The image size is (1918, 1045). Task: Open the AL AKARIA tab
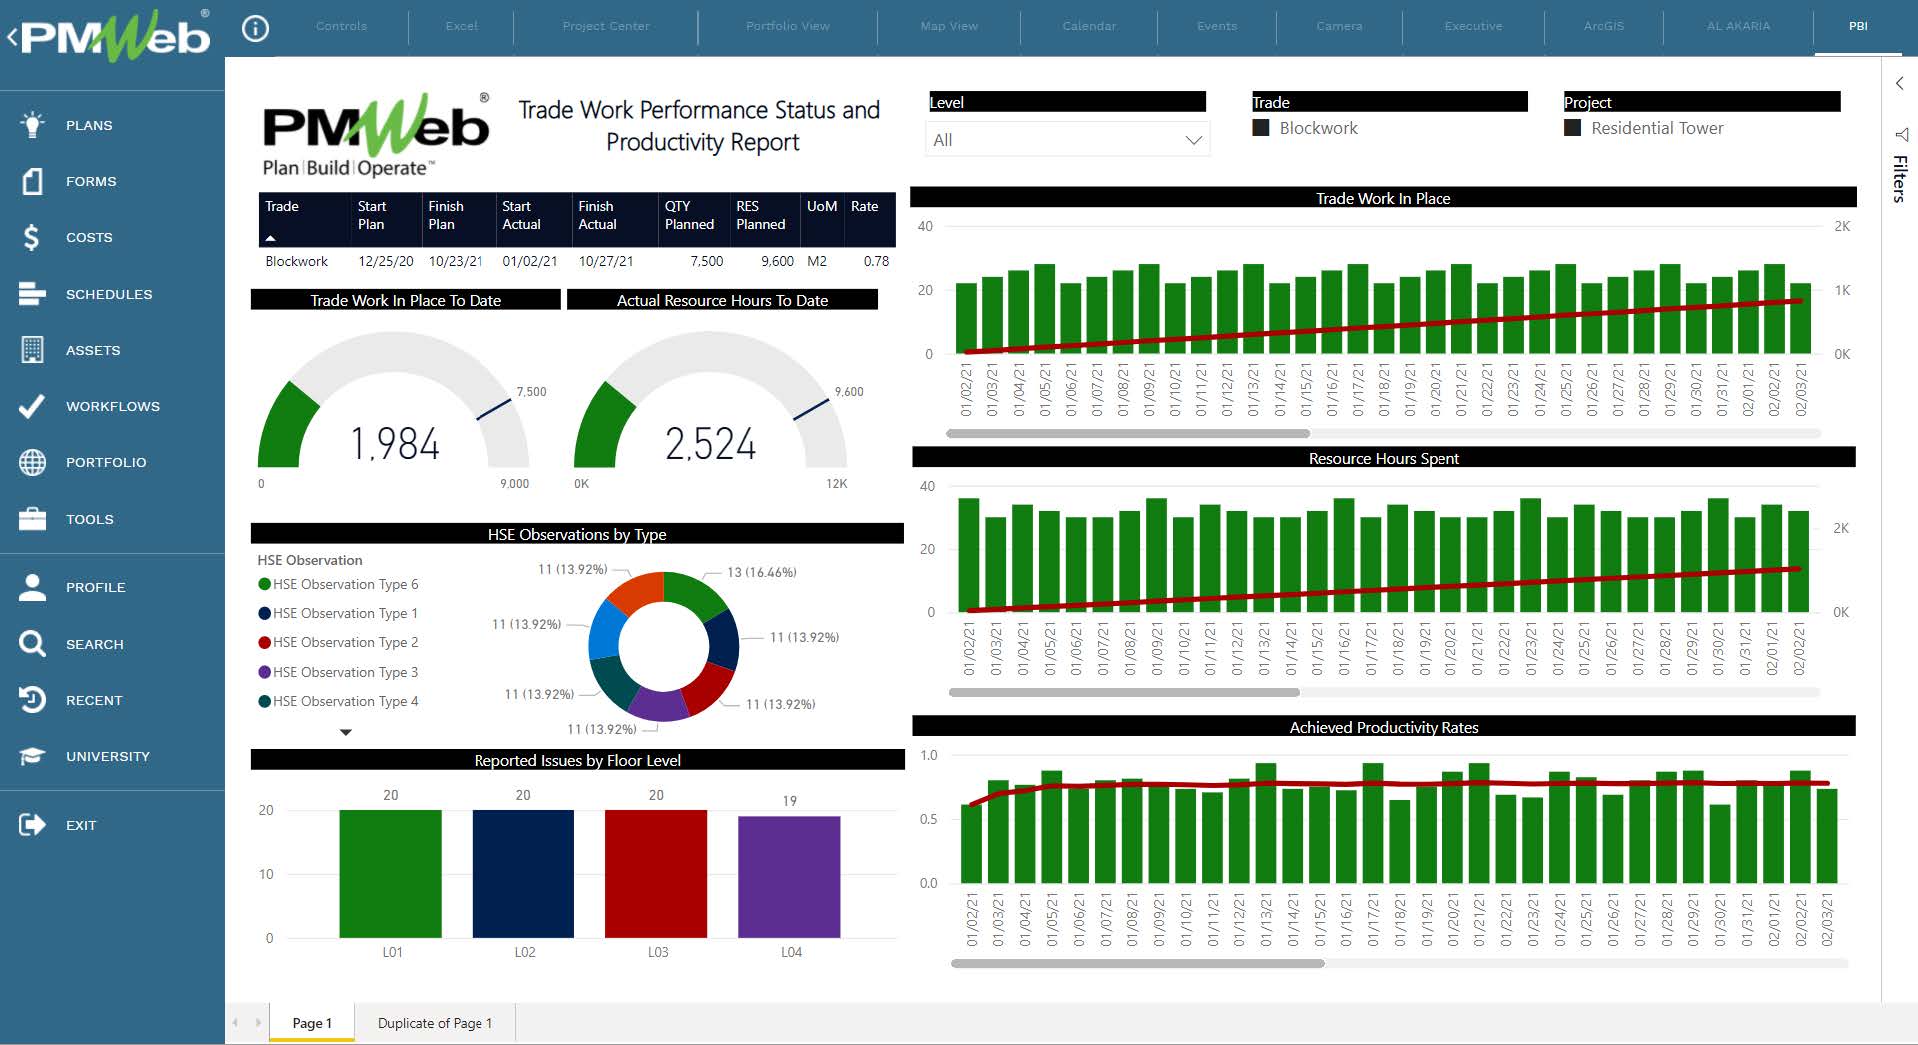[1738, 26]
